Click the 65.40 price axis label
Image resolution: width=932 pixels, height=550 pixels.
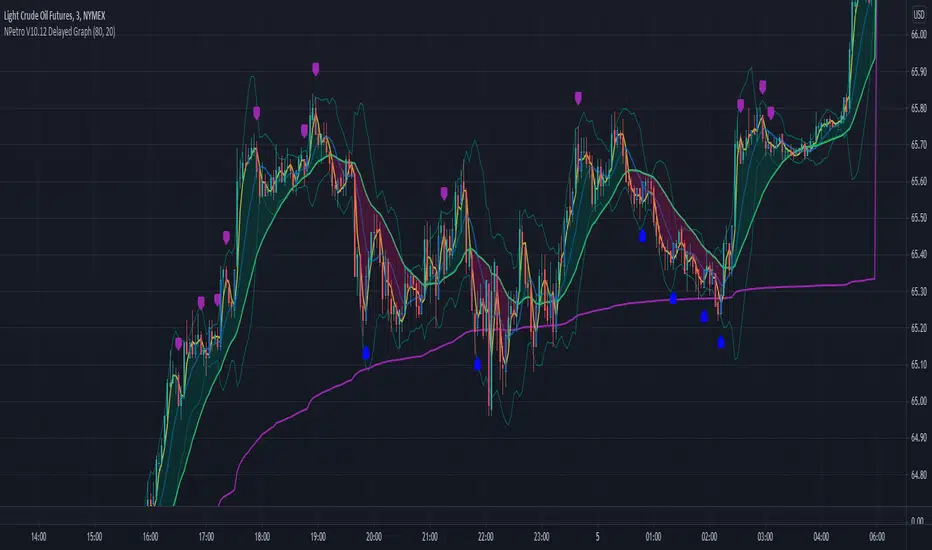918,254
